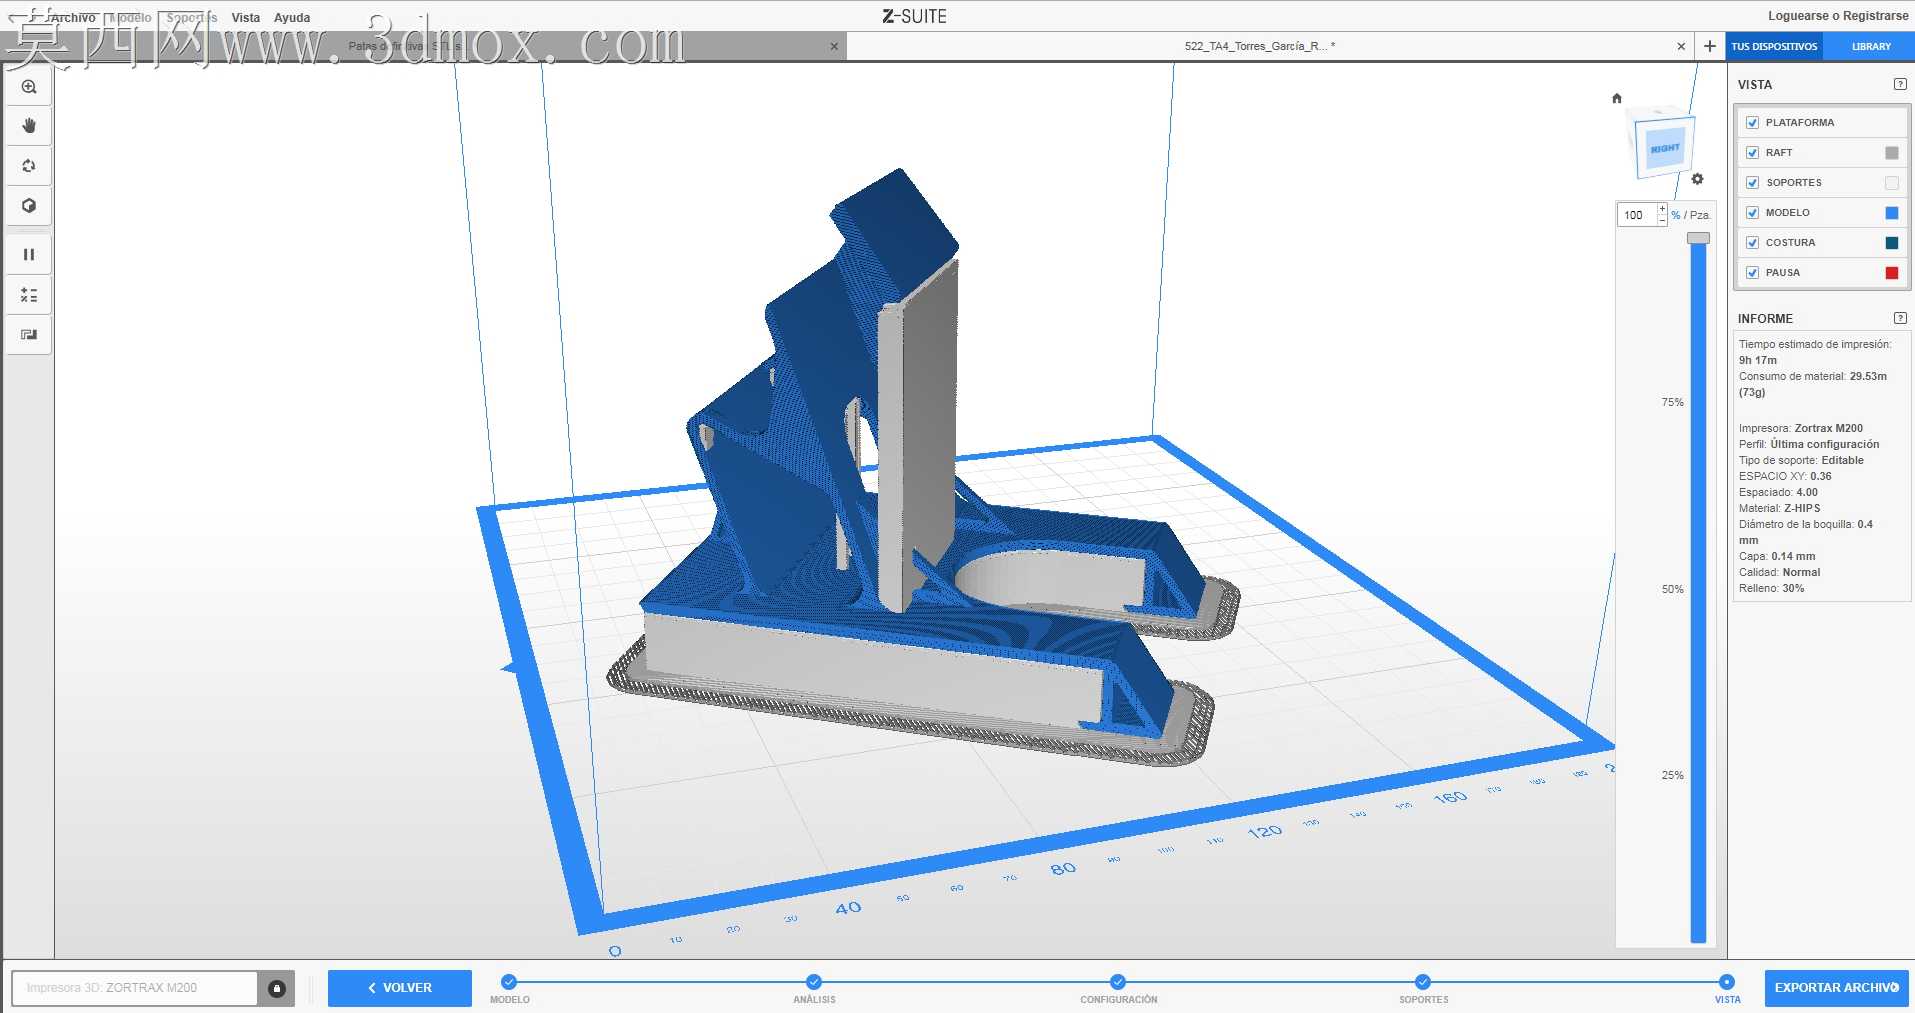Image resolution: width=1915 pixels, height=1013 pixels.
Task: Click the layer percentage input field
Action: click(1637, 215)
